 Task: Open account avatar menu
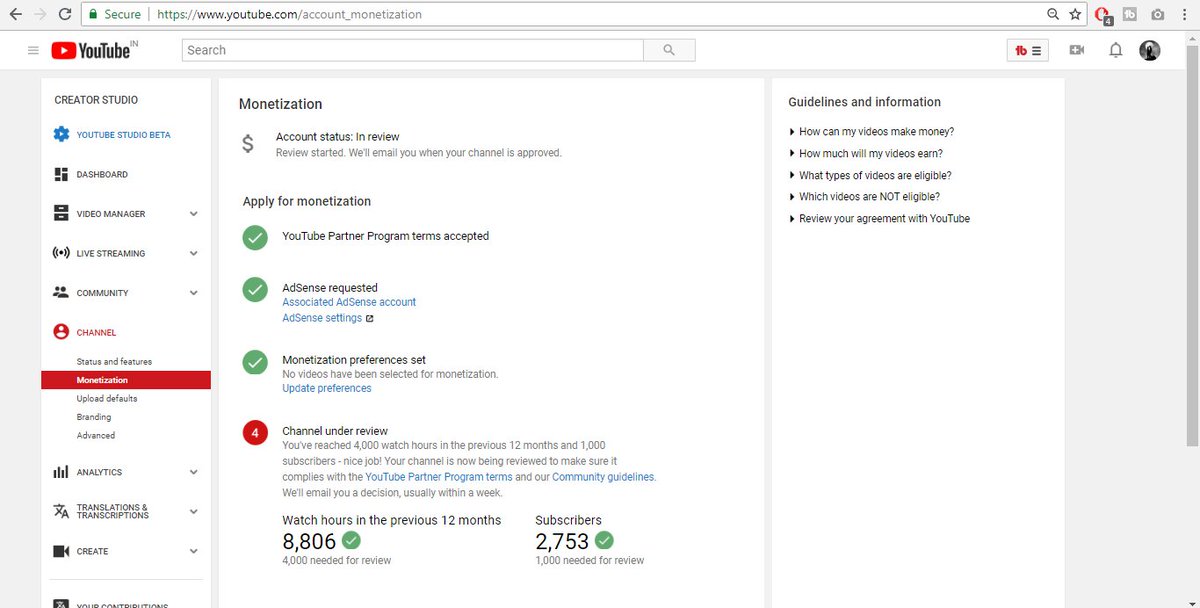coord(1150,50)
